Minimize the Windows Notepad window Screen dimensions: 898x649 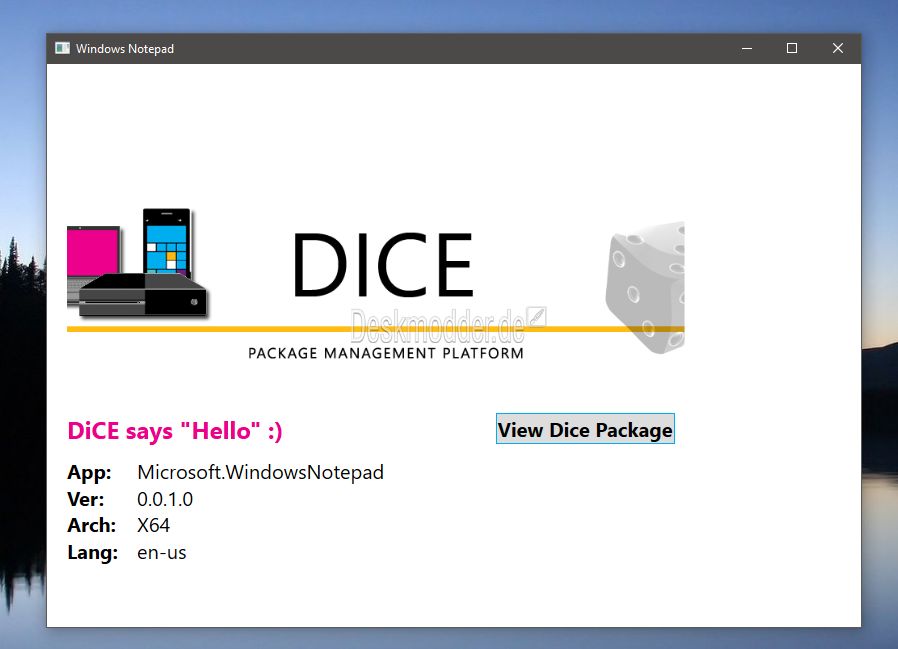coord(747,49)
